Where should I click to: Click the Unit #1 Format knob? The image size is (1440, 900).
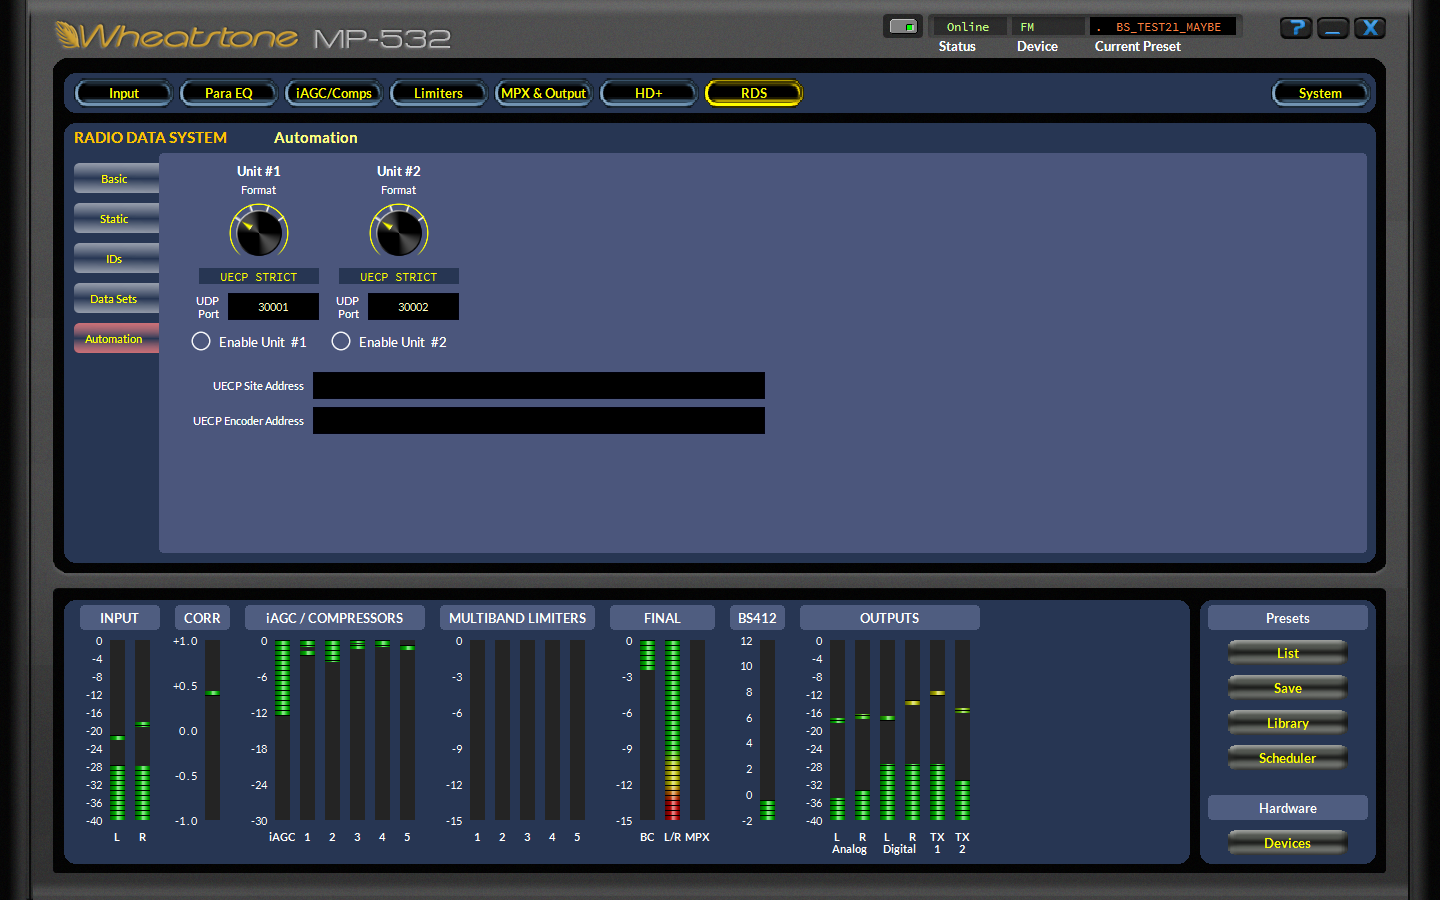pyautogui.click(x=259, y=232)
